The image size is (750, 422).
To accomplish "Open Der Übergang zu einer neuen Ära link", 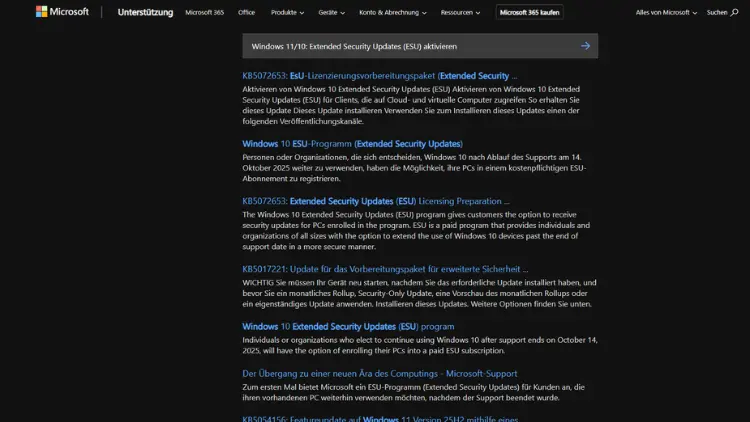I will coord(379,373).
